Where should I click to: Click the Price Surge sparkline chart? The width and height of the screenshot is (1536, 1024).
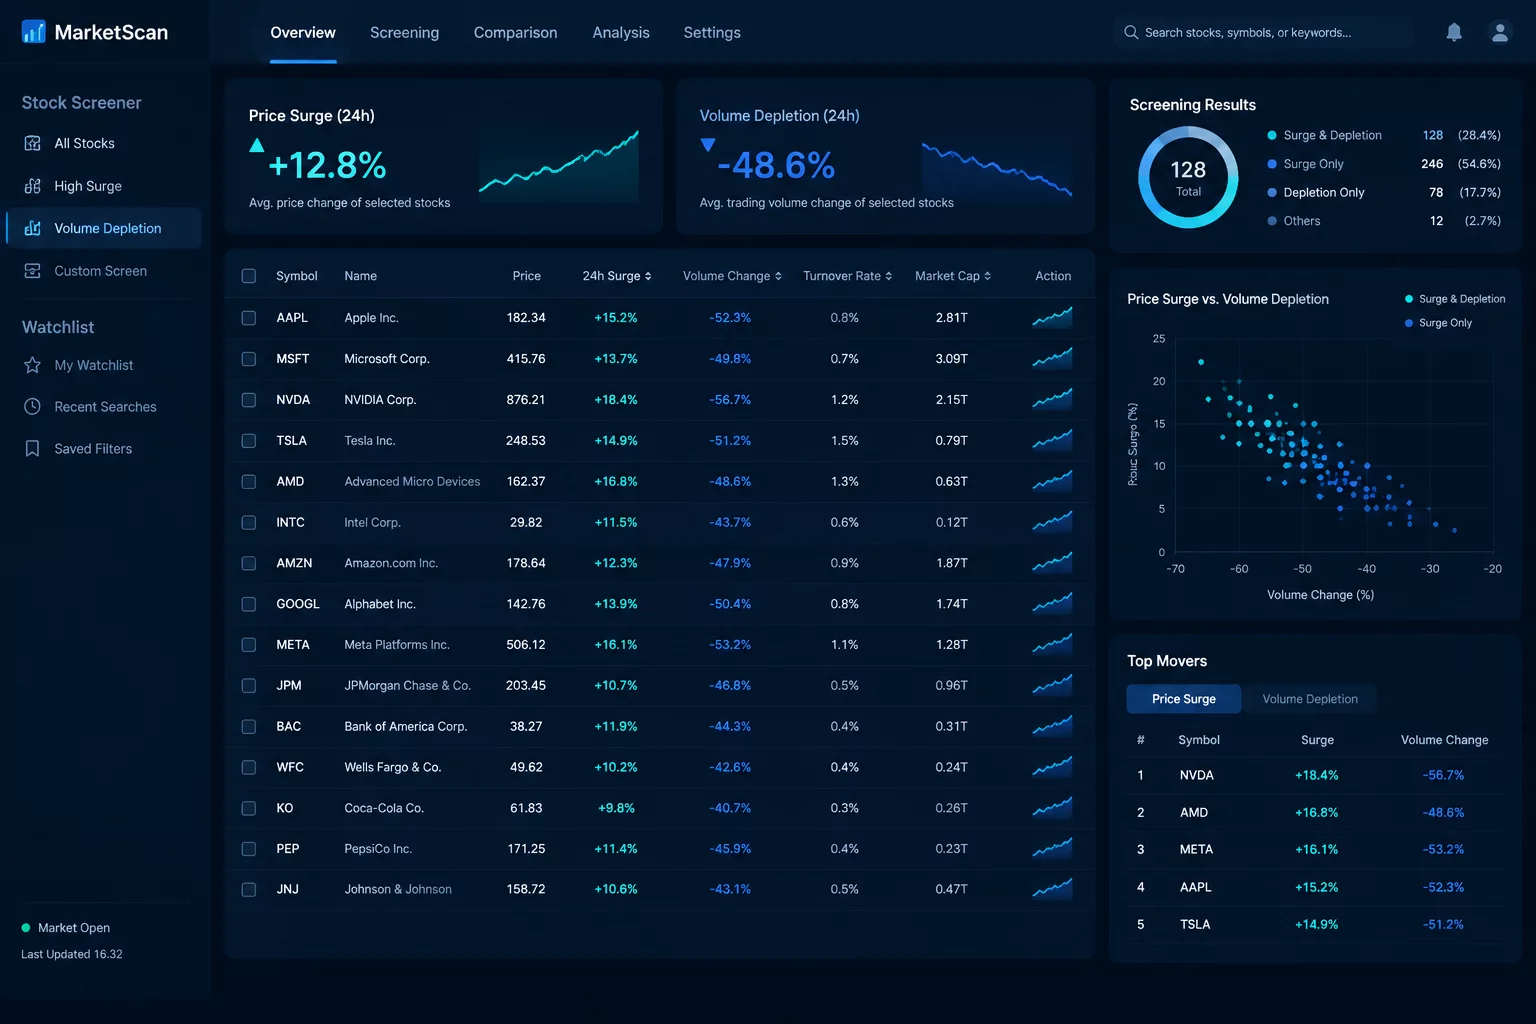point(559,164)
